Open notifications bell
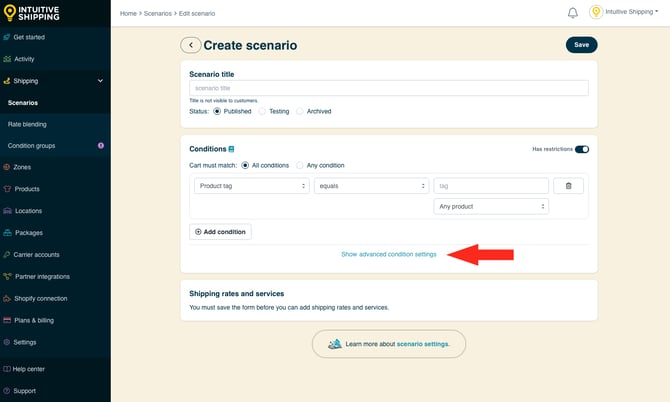 point(573,13)
